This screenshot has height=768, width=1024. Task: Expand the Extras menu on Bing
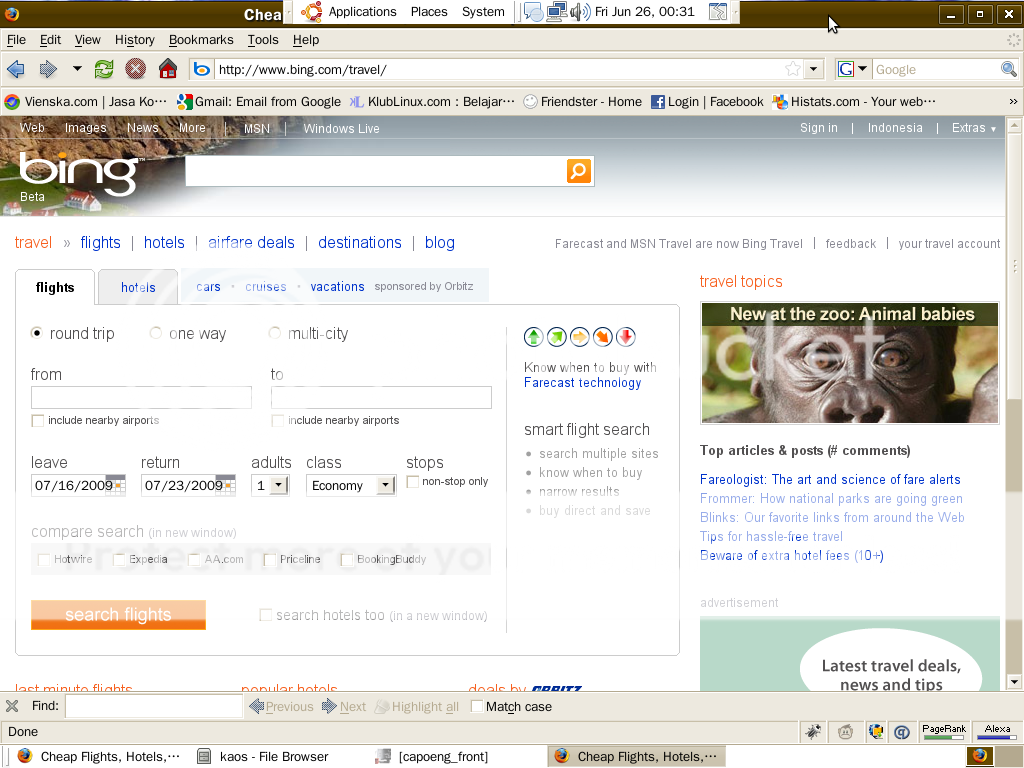pos(974,128)
